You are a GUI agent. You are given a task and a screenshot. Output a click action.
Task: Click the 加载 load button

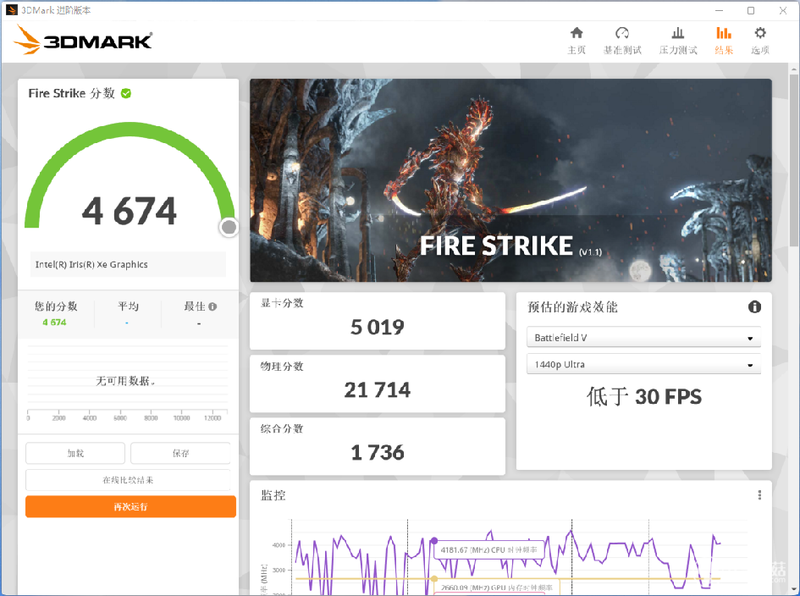point(76,453)
